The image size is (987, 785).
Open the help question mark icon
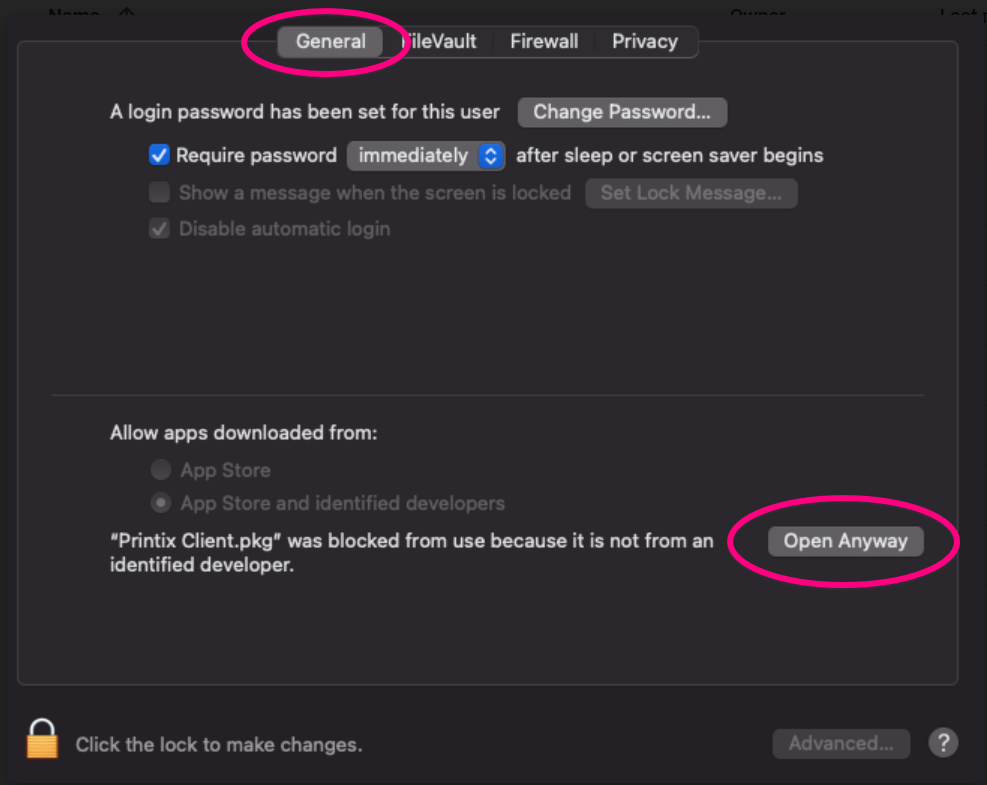tap(941, 743)
